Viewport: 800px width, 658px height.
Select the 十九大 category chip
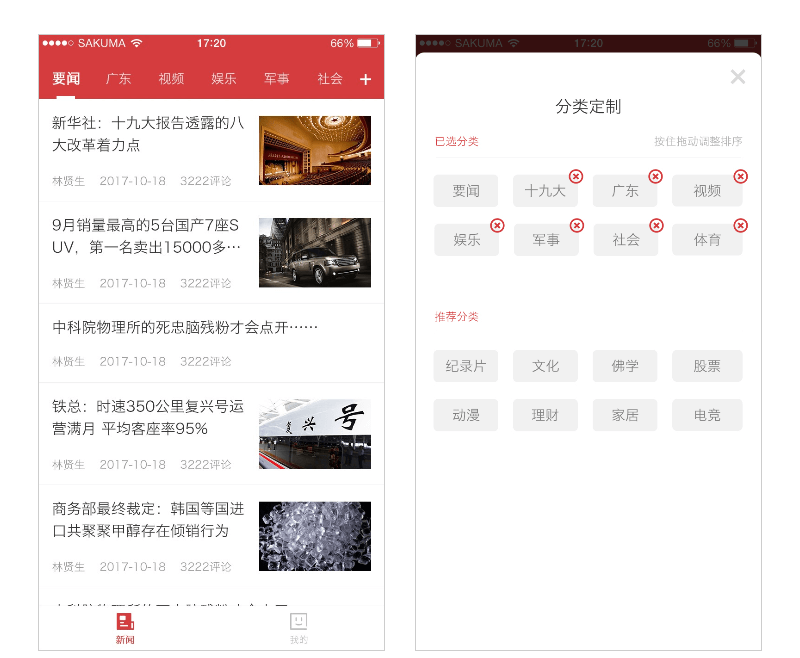[545, 191]
